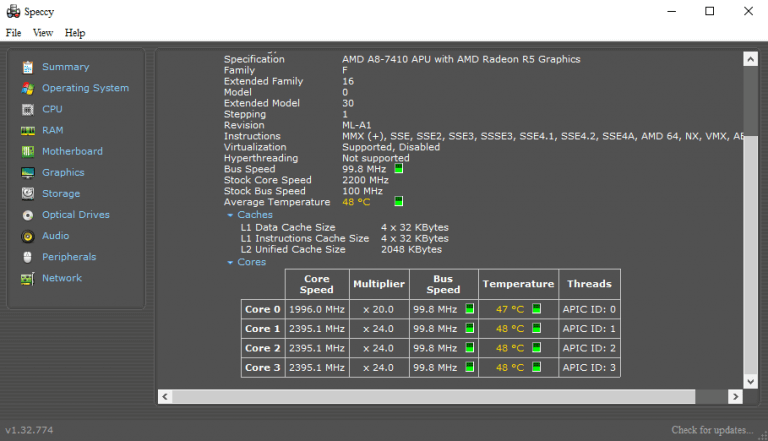View the Graphics section

click(x=63, y=172)
